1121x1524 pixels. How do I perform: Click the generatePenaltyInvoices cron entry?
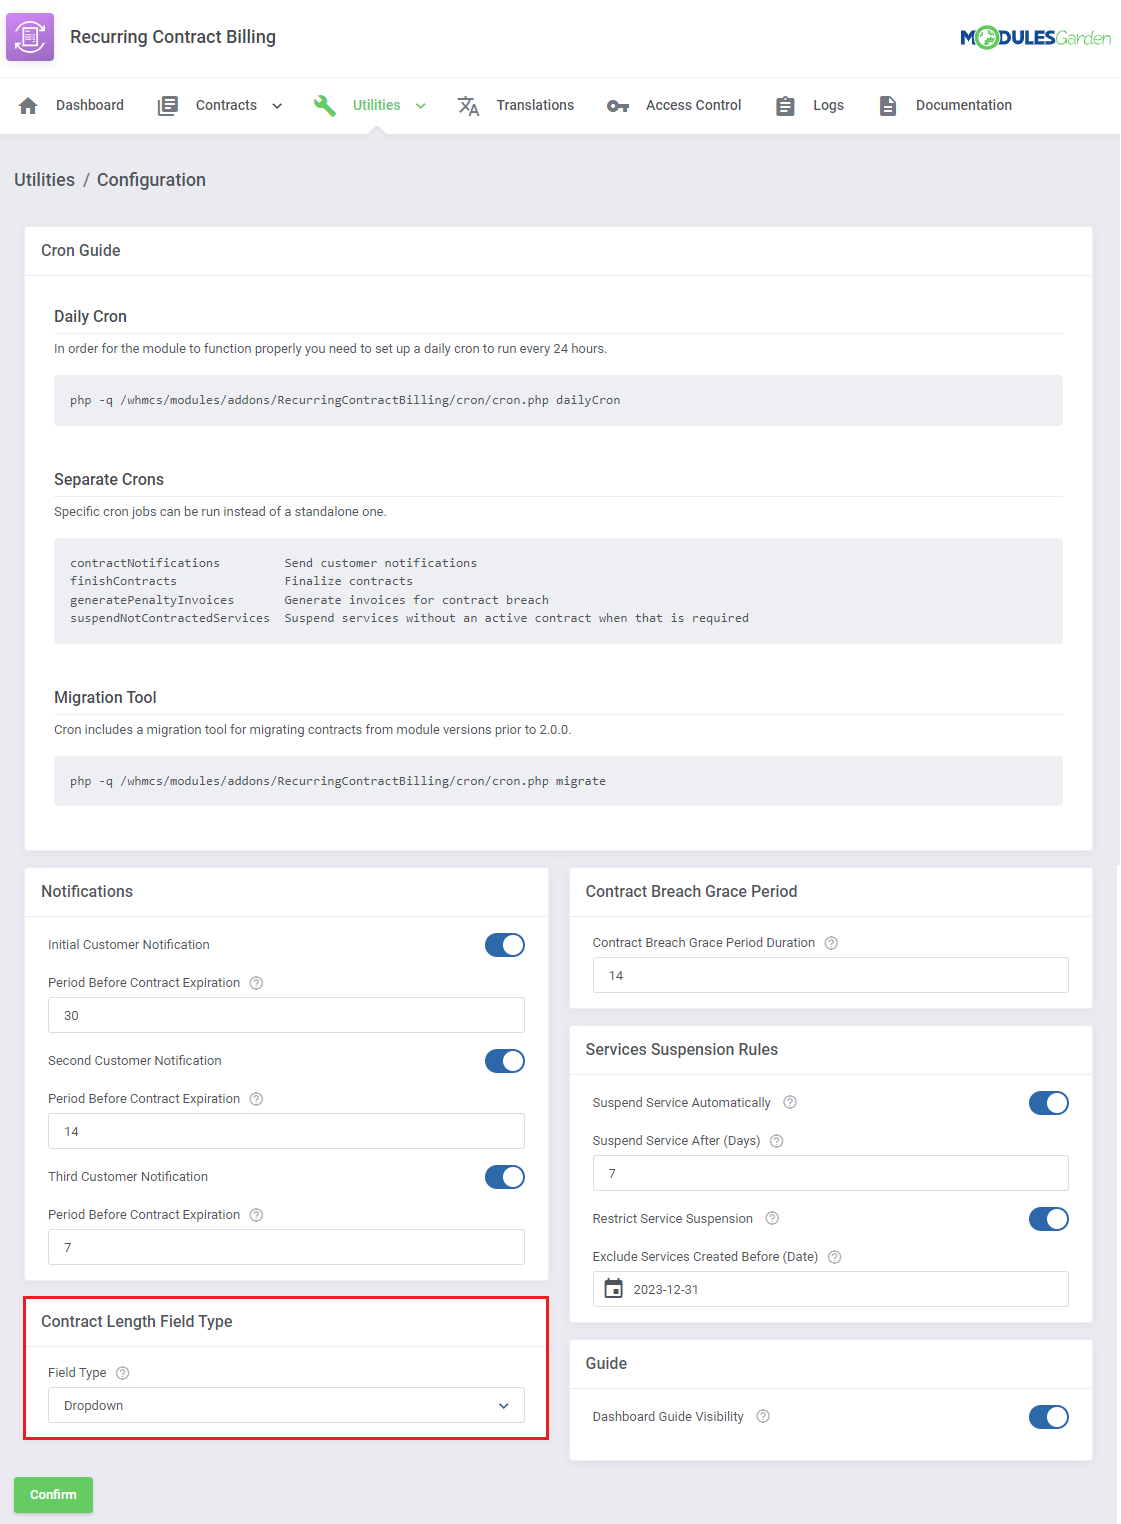point(152,600)
